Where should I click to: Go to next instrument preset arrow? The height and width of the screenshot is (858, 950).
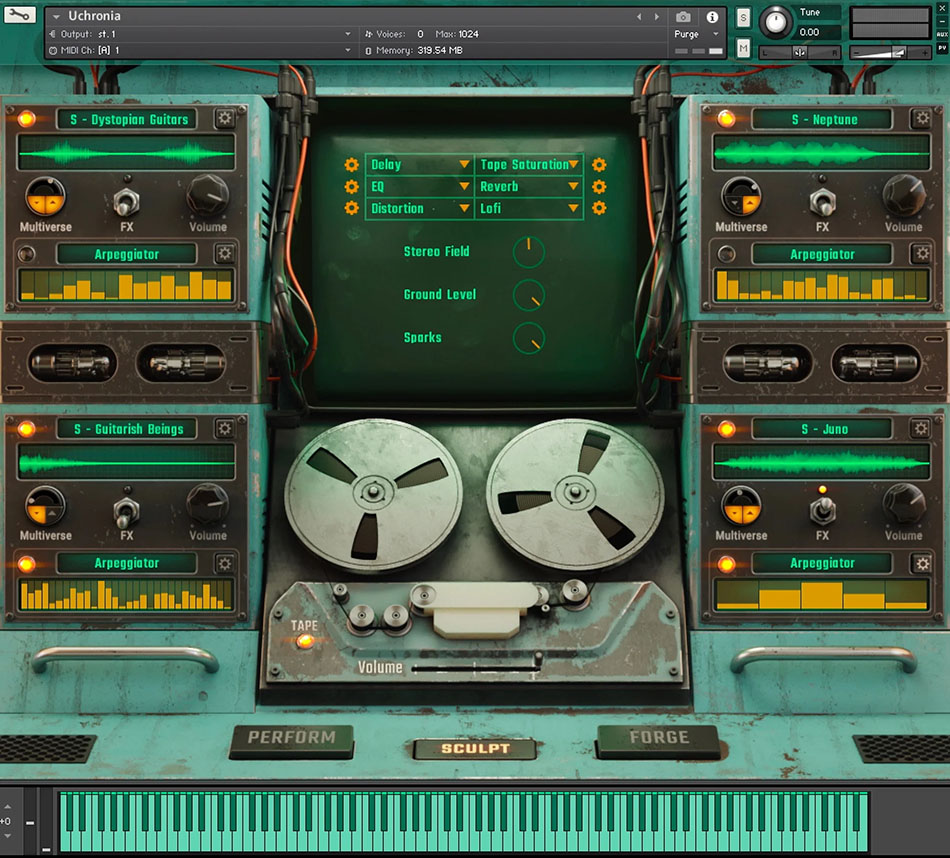click(x=657, y=17)
